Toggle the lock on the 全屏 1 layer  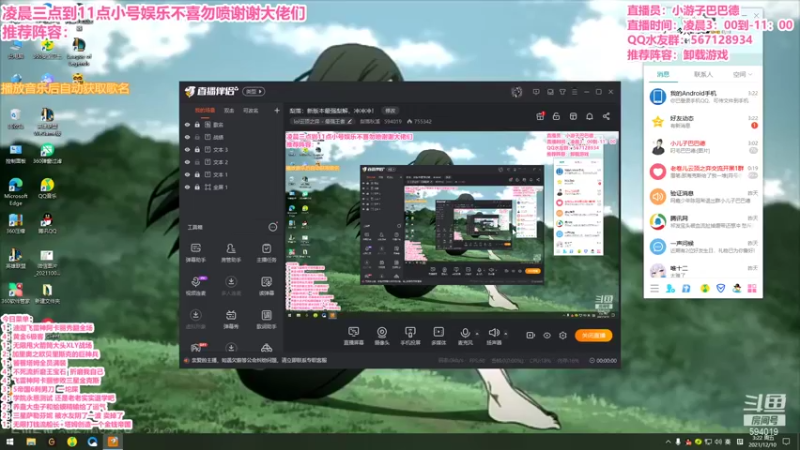[x=197, y=187]
